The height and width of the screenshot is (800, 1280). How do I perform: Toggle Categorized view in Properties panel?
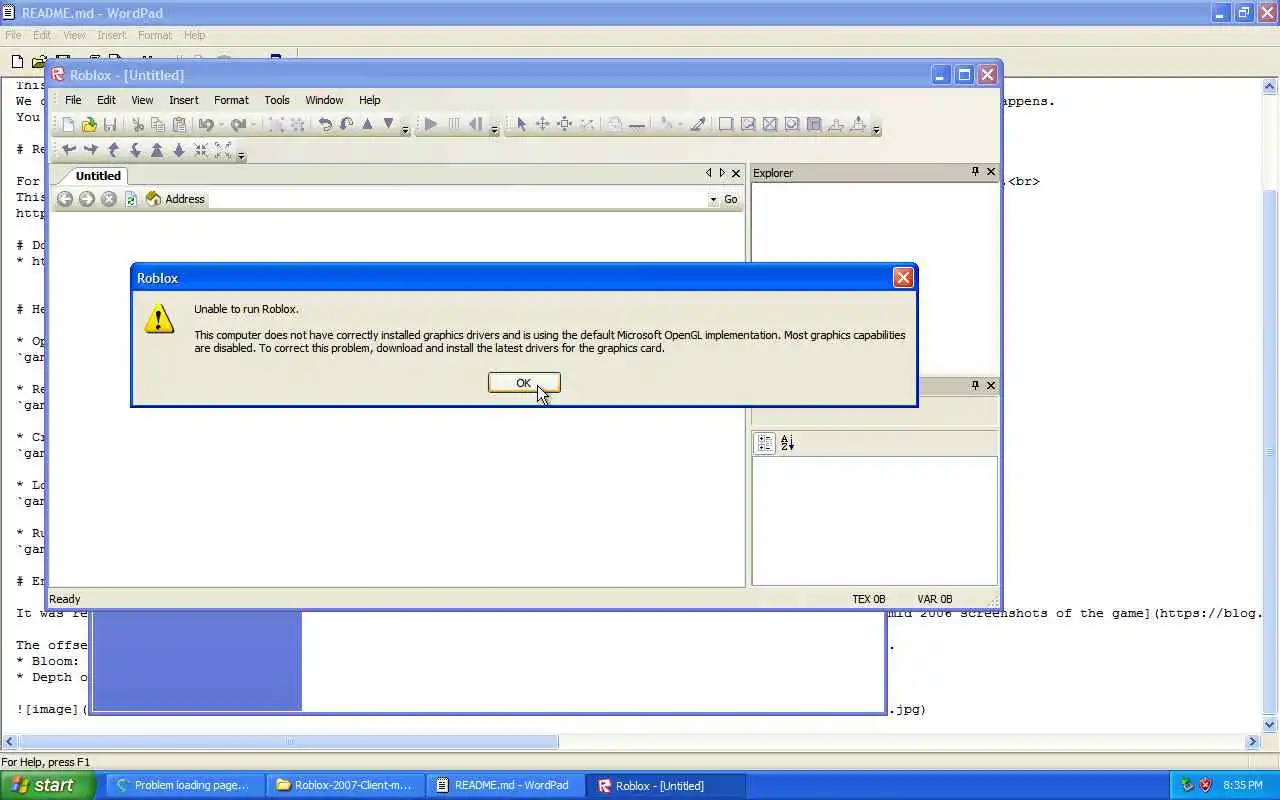(x=765, y=443)
